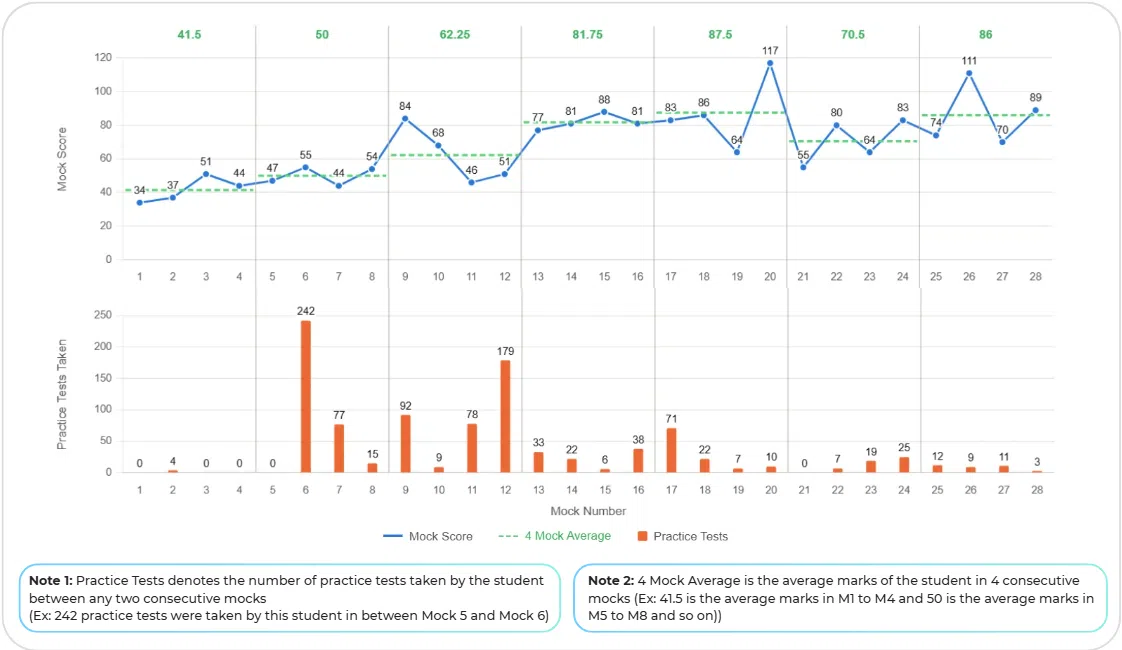1122x650 pixels.
Task: Click the 62.25 average header label
Action: click(x=454, y=34)
